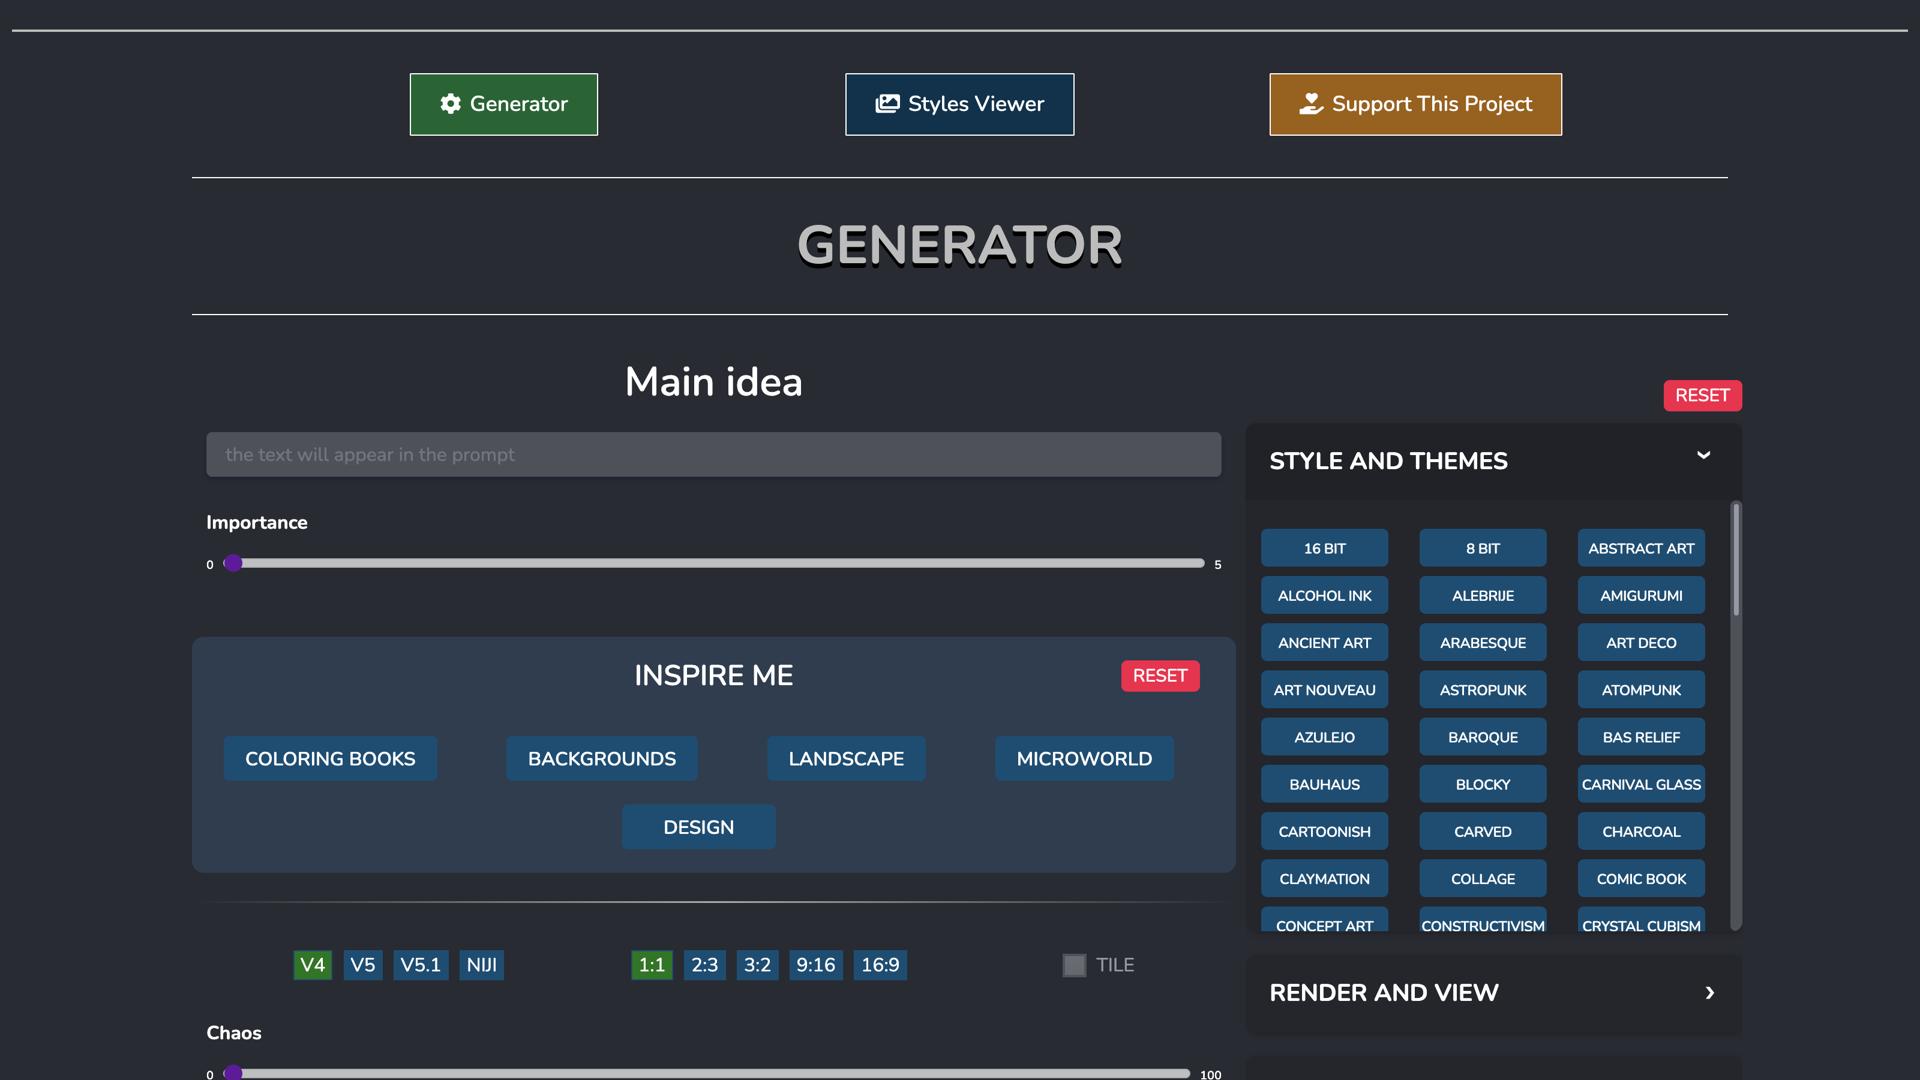Reset the Inspire Me selections
The width and height of the screenshot is (1920, 1080).
[1159, 676]
